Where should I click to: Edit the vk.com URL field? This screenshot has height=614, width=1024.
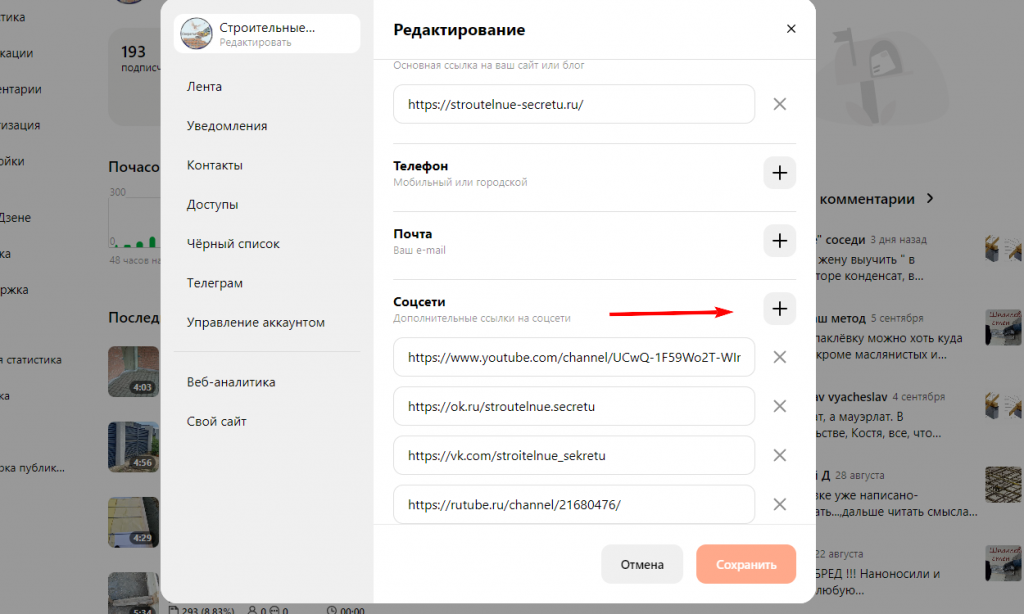tap(574, 455)
